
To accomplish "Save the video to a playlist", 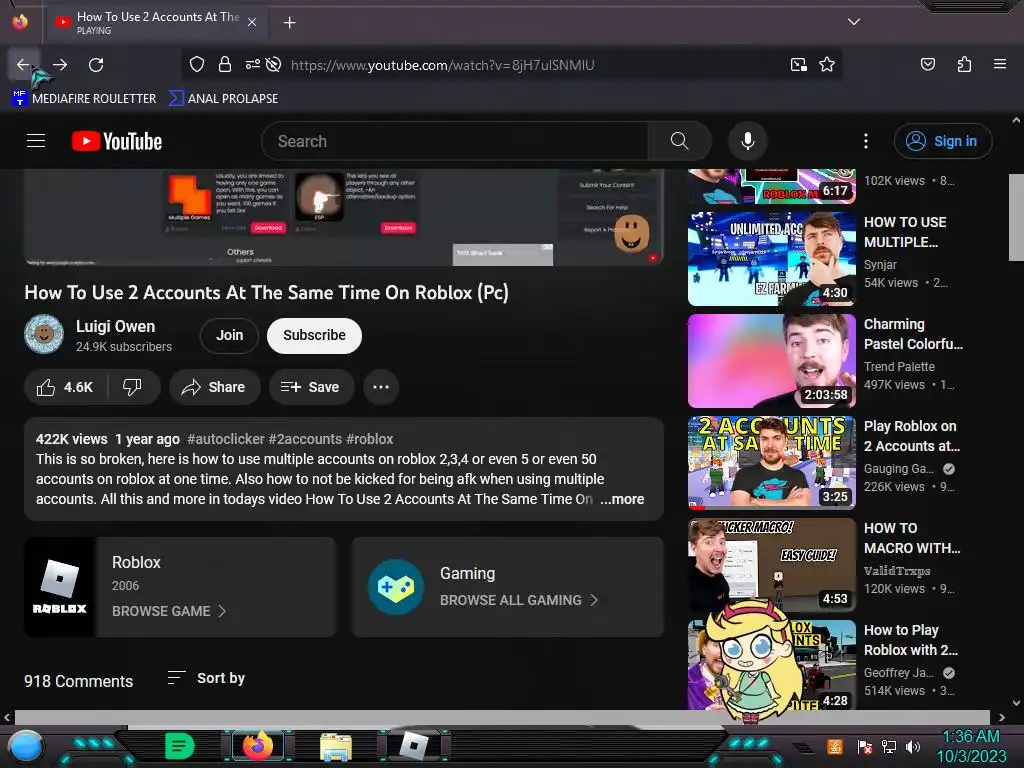I will [312, 387].
